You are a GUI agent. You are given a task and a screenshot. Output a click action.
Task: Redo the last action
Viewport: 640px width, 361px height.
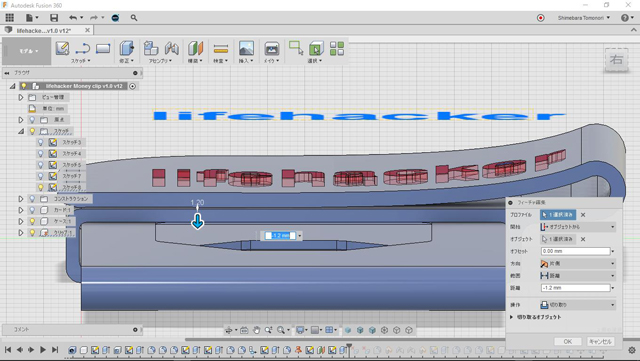pyautogui.click(x=94, y=18)
